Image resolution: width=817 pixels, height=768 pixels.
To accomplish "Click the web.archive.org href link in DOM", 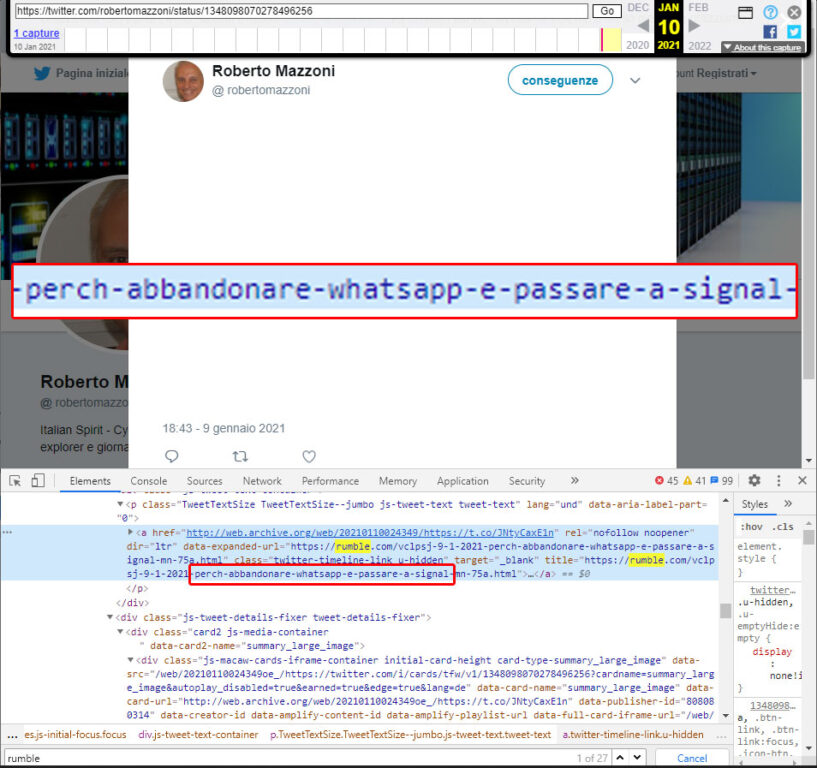I will pos(370,532).
